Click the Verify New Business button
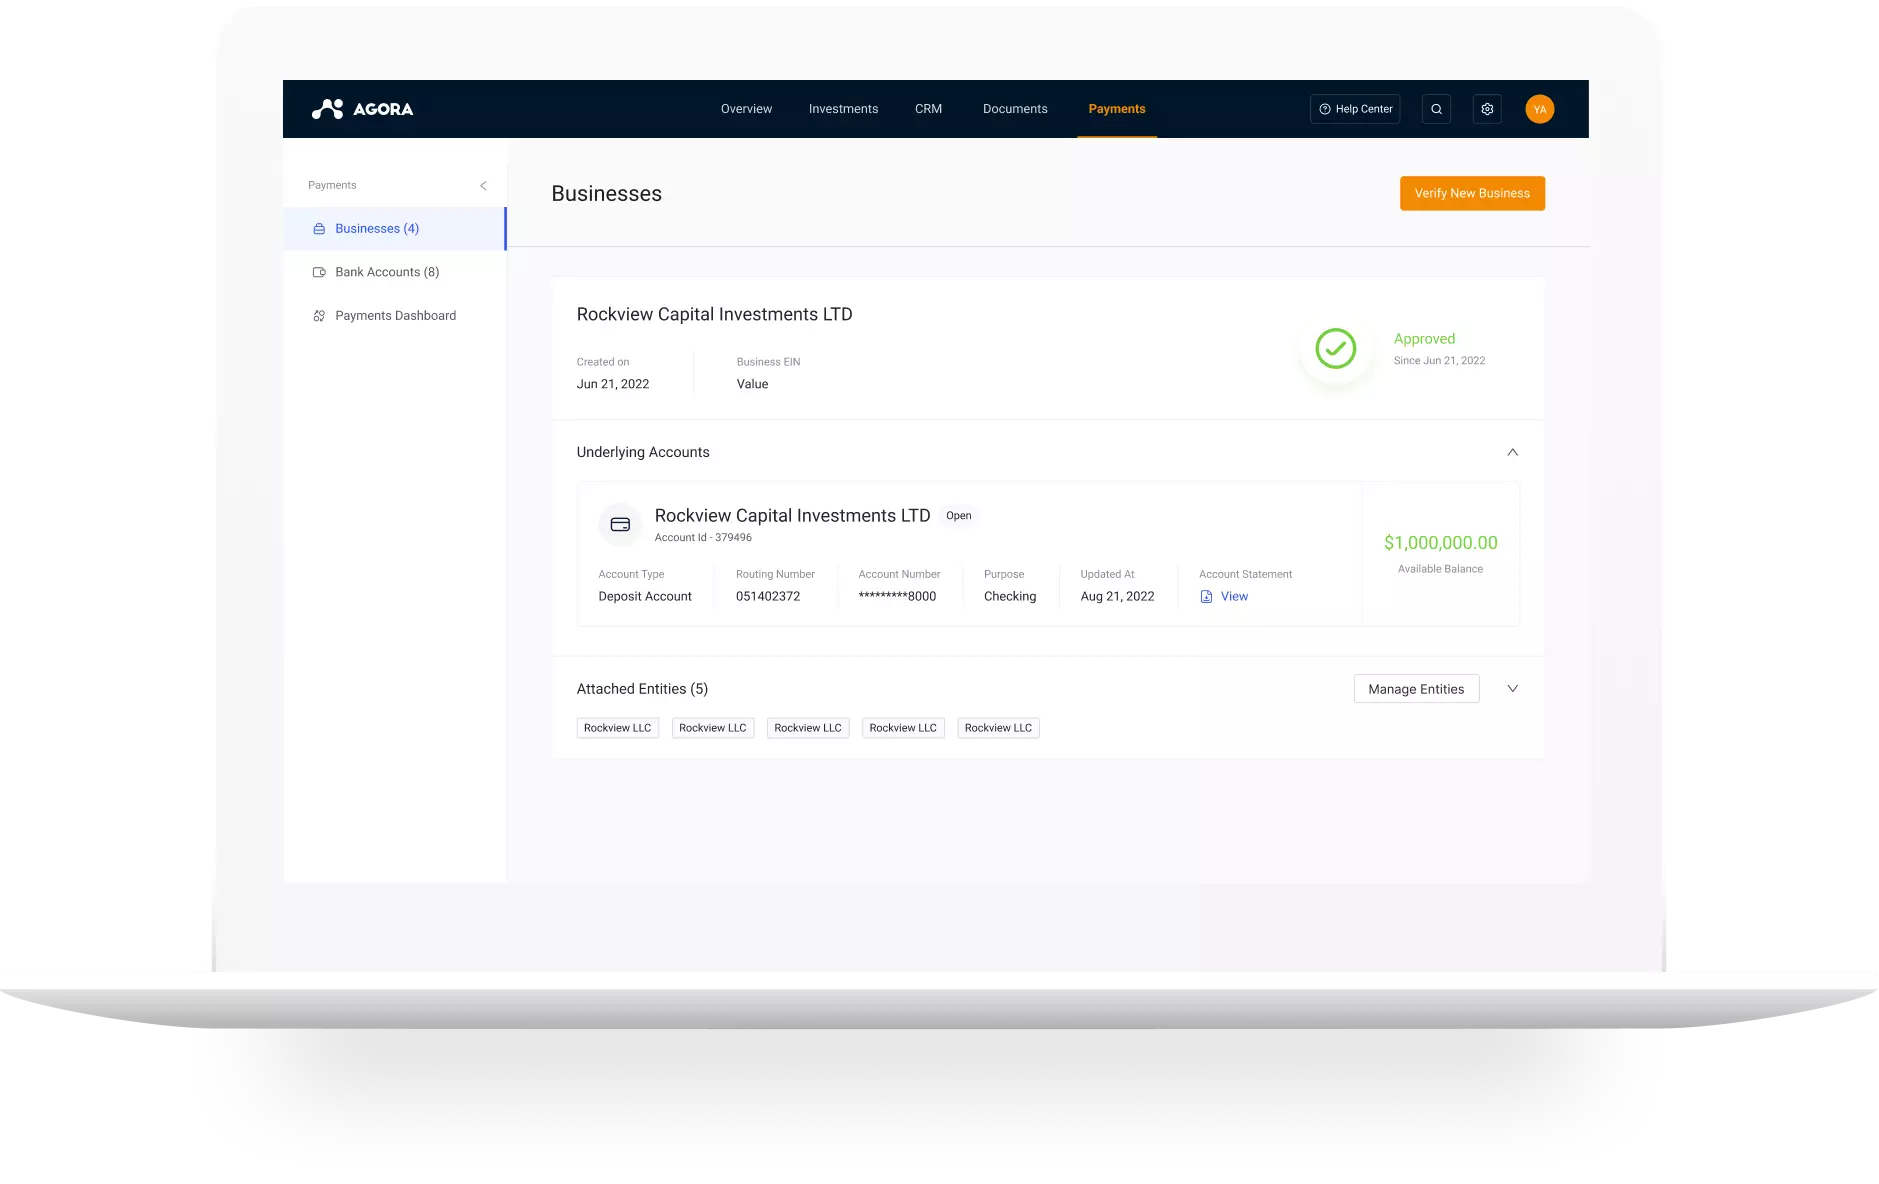This screenshot has width=1879, height=1184. pyautogui.click(x=1471, y=193)
